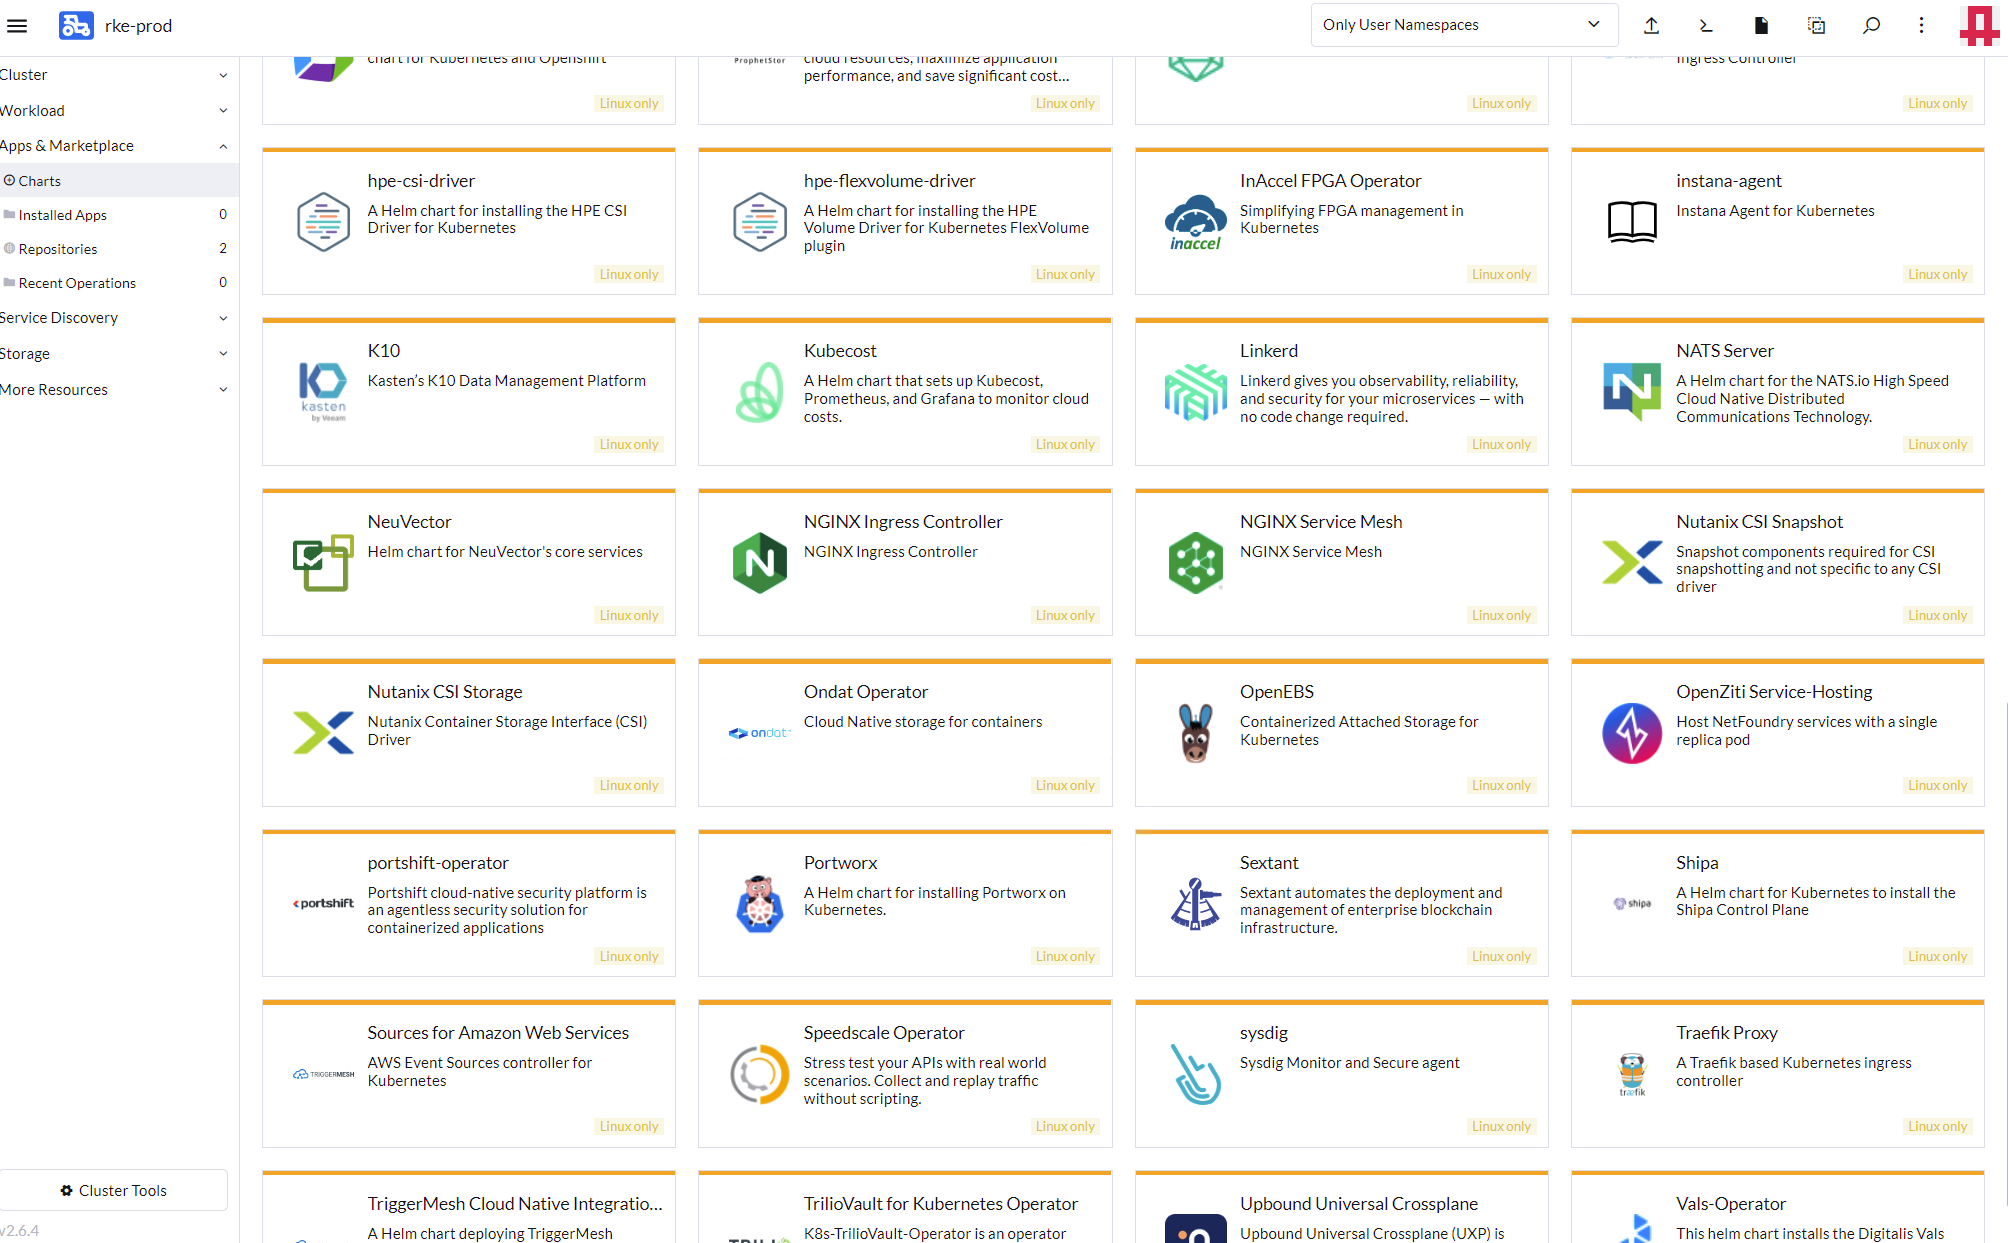The width and height of the screenshot is (2008, 1243).
Task: Click the Portworx mascot logo
Action: [x=759, y=904]
